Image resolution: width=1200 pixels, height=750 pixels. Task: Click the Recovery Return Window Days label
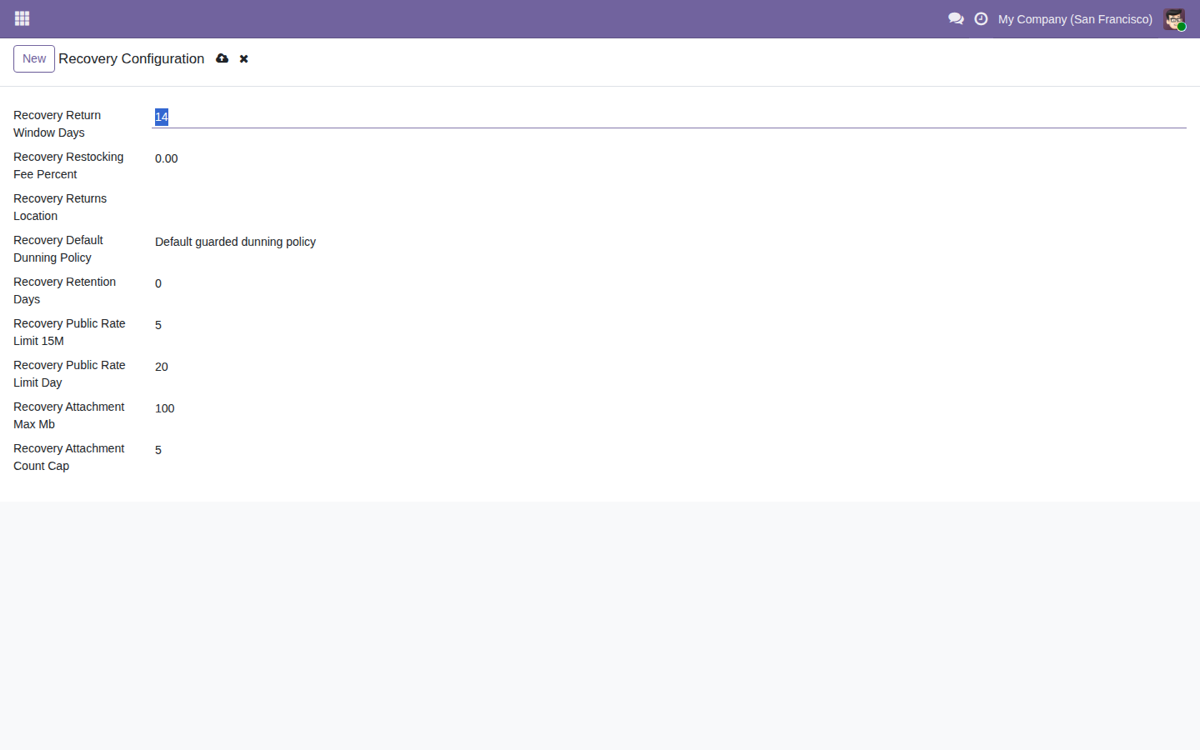(x=57, y=124)
